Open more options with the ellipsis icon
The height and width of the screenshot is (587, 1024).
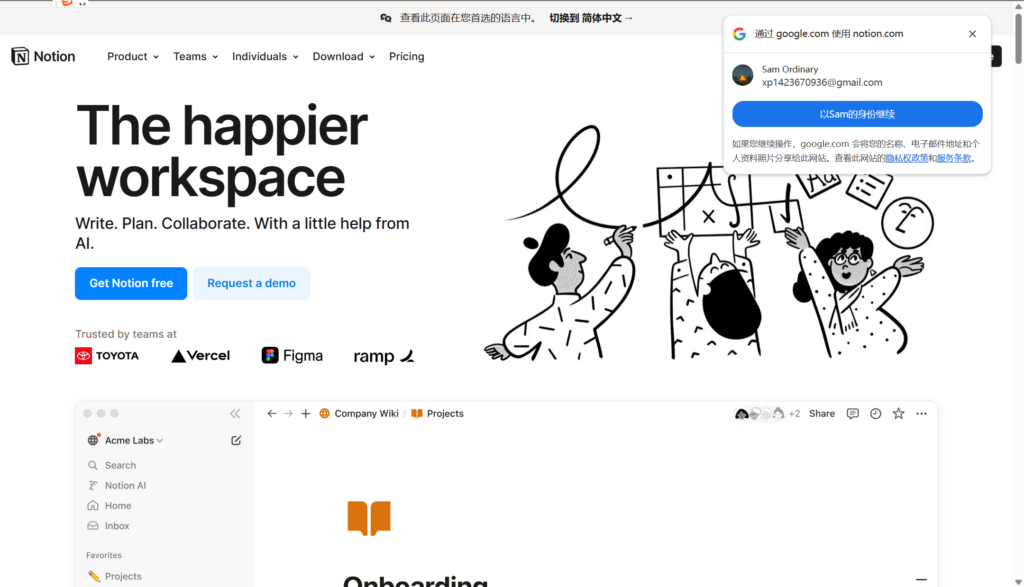(x=921, y=413)
